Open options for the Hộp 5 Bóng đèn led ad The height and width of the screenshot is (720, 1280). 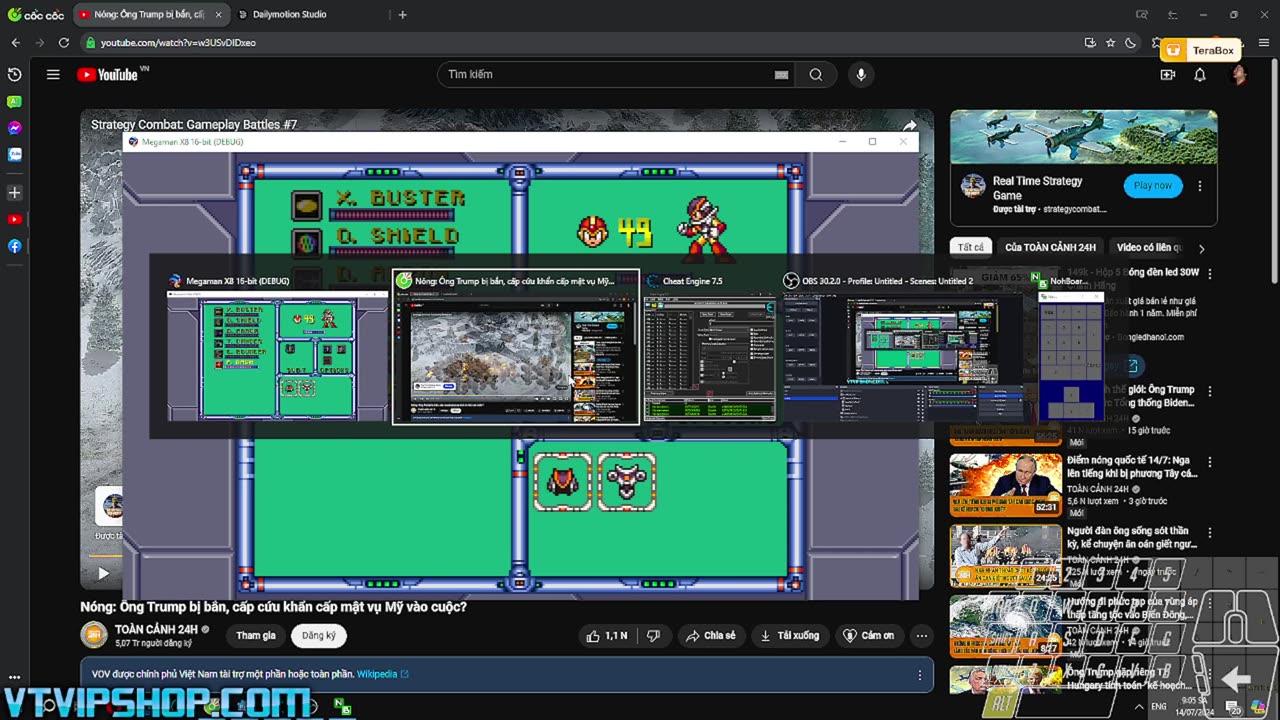point(1210,273)
